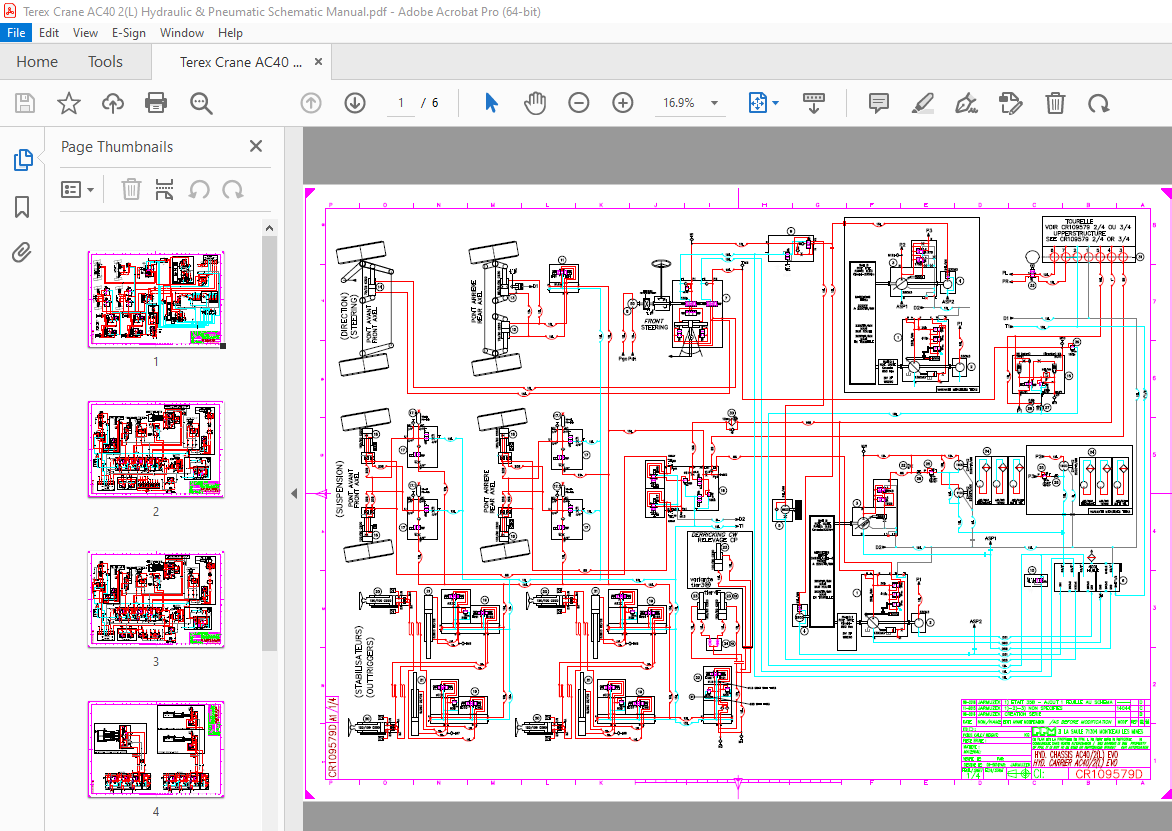Click the Save file icon
1172x831 pixels.
click(x=25, y=103)
